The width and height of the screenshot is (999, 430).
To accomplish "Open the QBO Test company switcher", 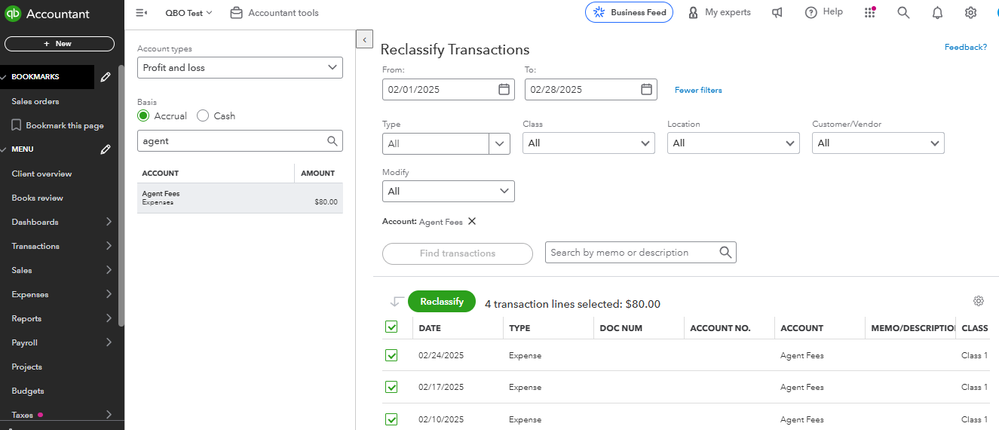I will (x=189, y=13).
